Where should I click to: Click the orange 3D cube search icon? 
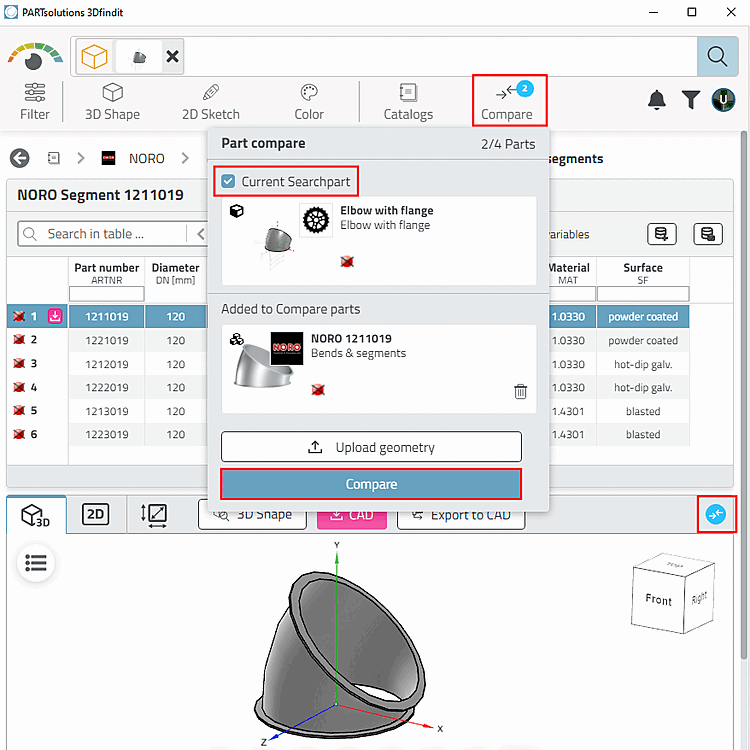point(94,56)
